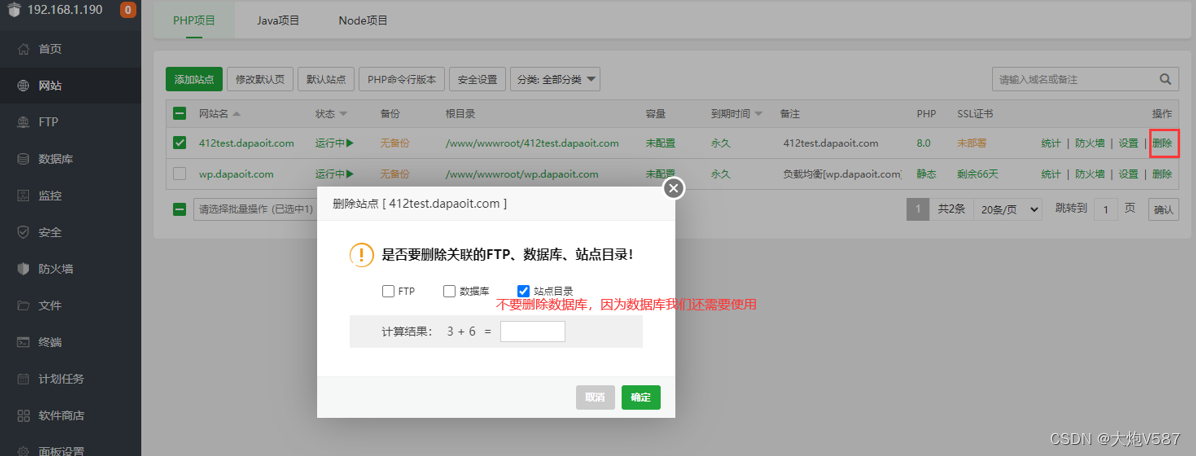Click the calendar icon beside 计划任务
The height and width of the screenshot is (456, 1196).
point(23,379)
